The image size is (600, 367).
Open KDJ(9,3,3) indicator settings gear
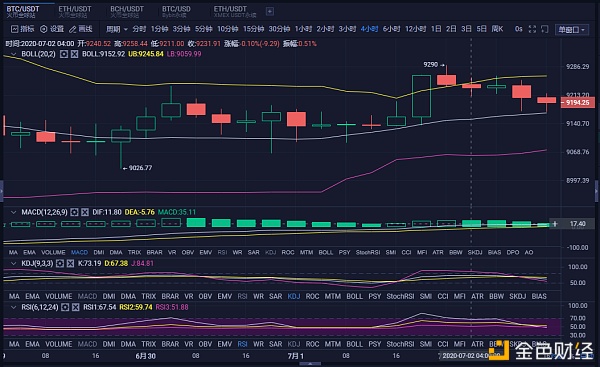(60, 263)
